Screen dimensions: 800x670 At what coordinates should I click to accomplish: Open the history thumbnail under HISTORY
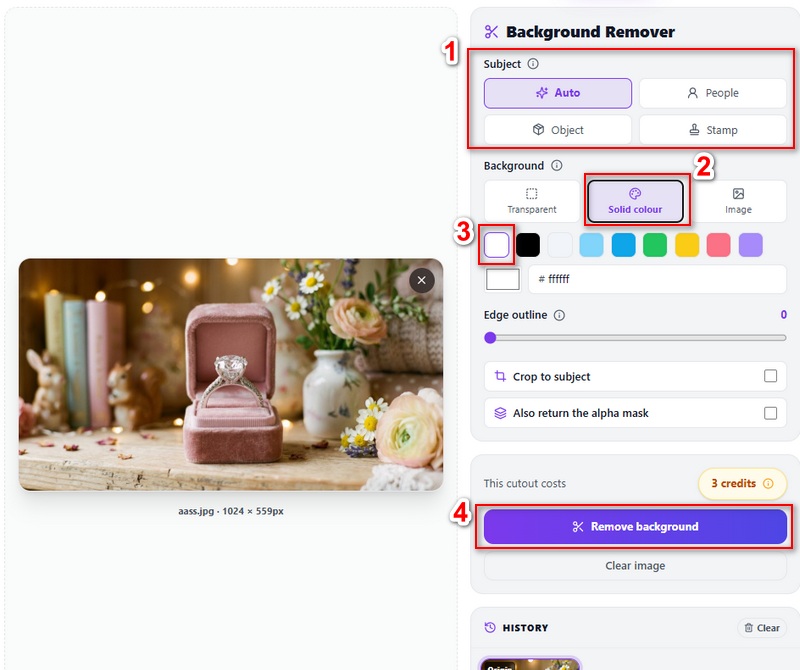tap(531, 663)
